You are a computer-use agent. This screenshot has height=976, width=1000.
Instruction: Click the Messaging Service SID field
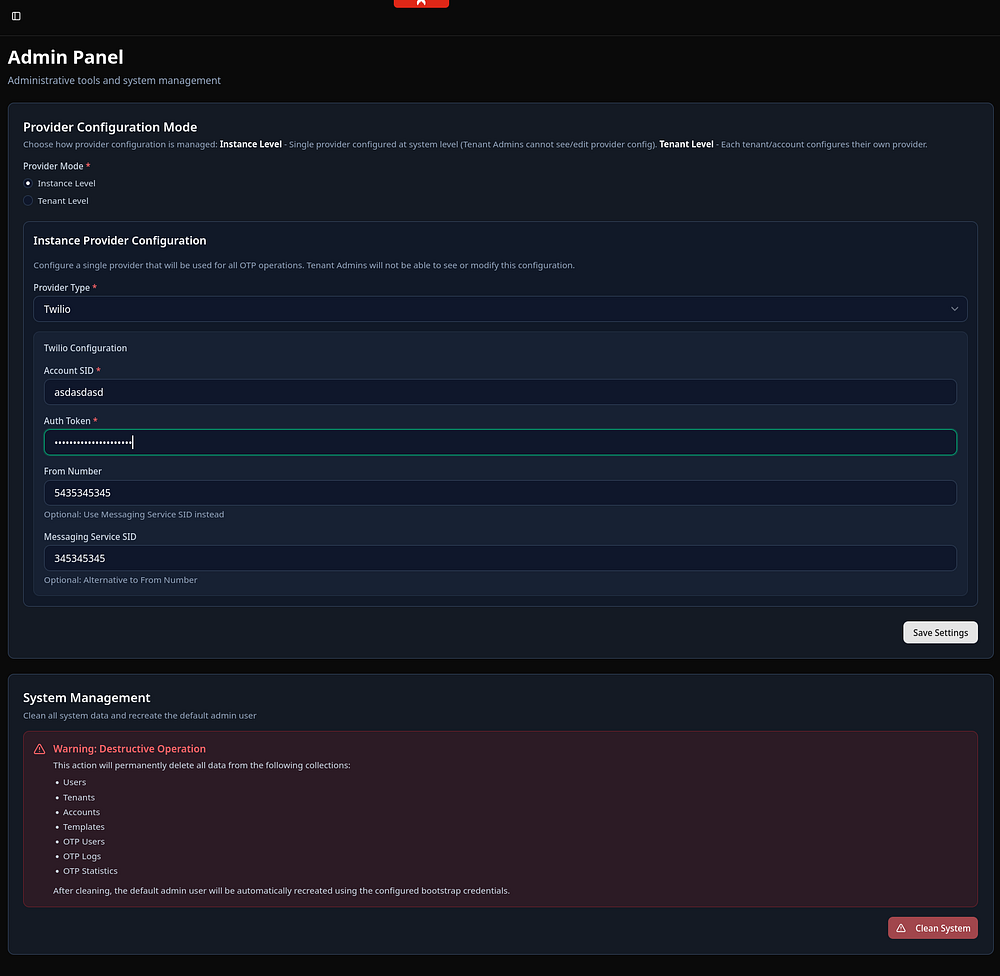(x=500, y=558)
